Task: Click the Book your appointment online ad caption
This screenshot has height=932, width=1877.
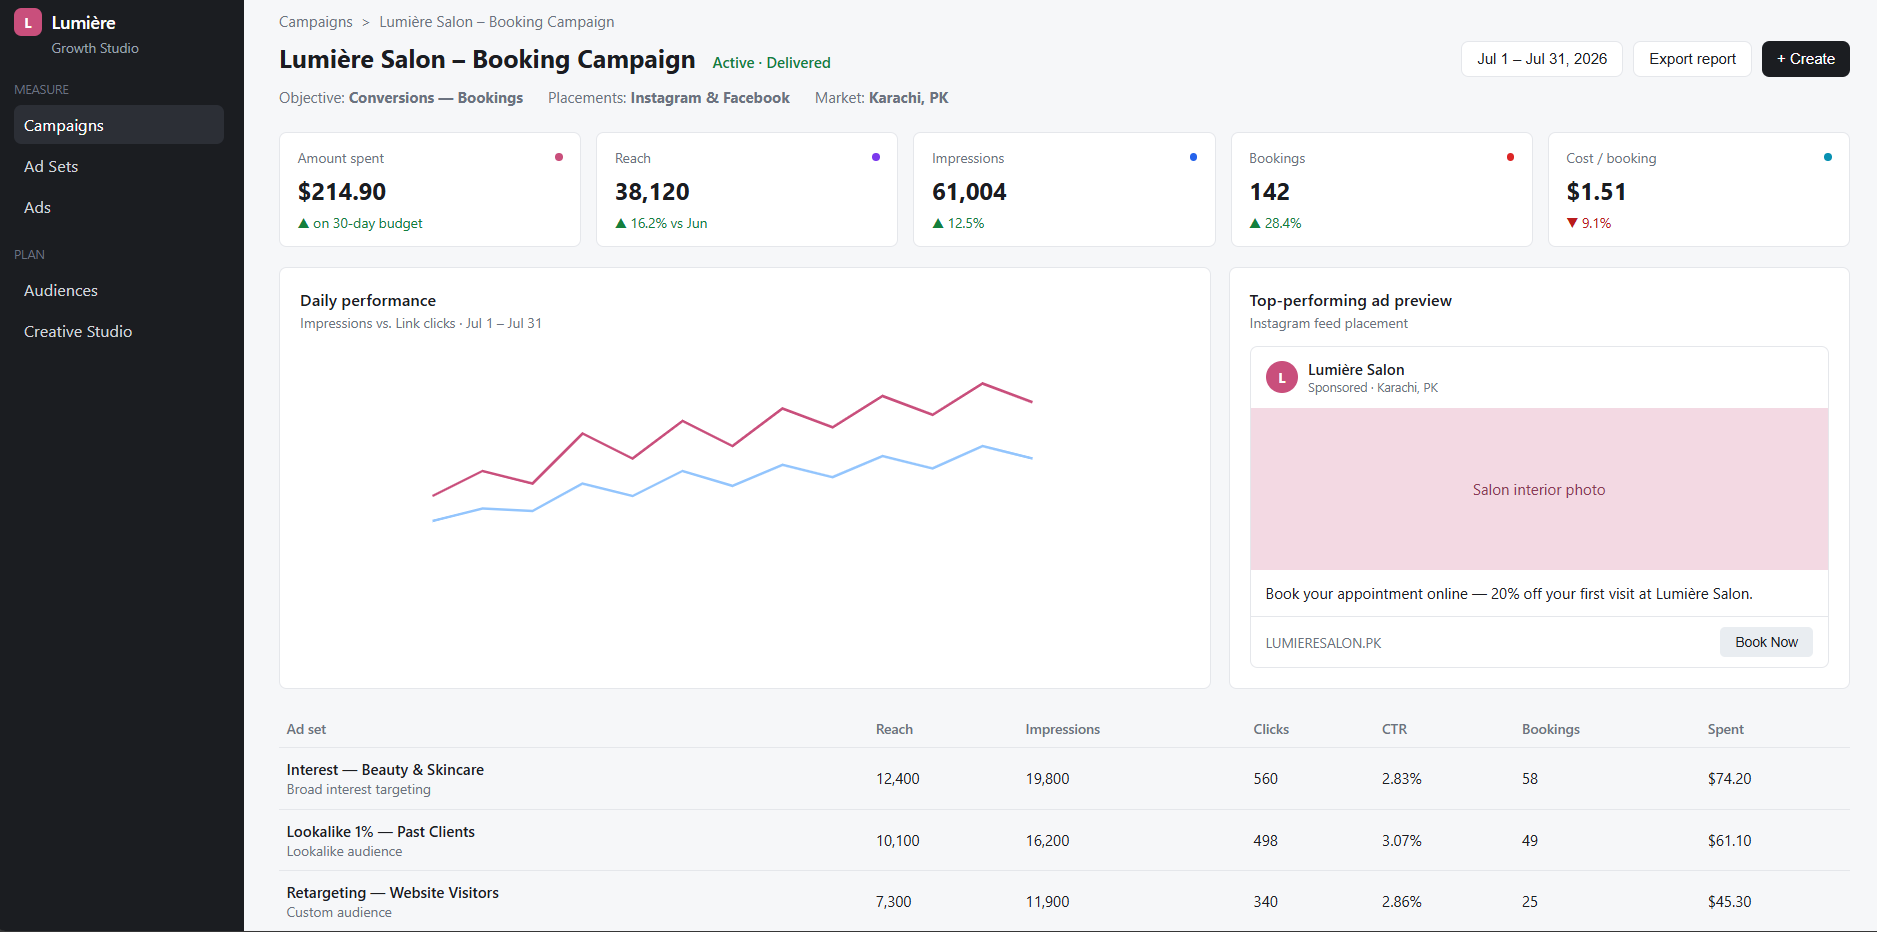Action: [1509, 594]
